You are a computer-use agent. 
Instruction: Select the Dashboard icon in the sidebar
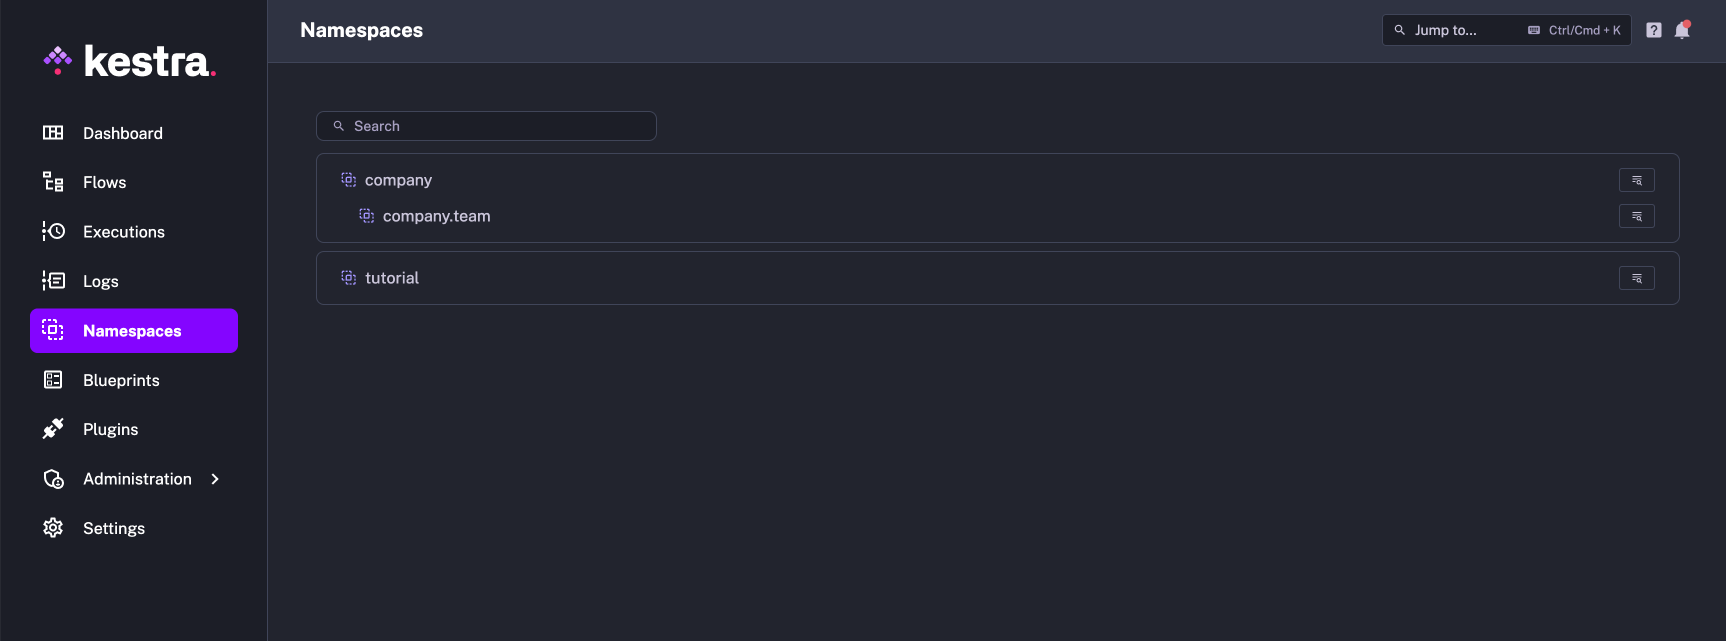tap(52, 132)
